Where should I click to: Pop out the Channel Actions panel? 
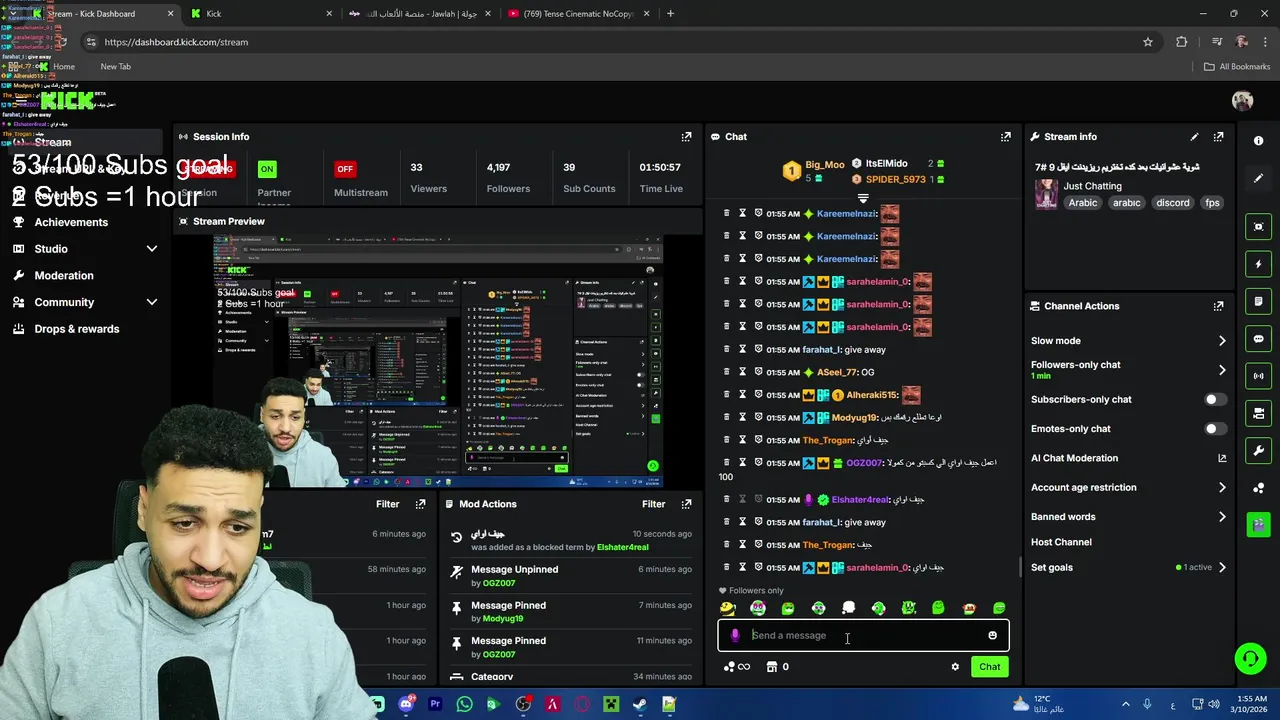click(1218, 306)
